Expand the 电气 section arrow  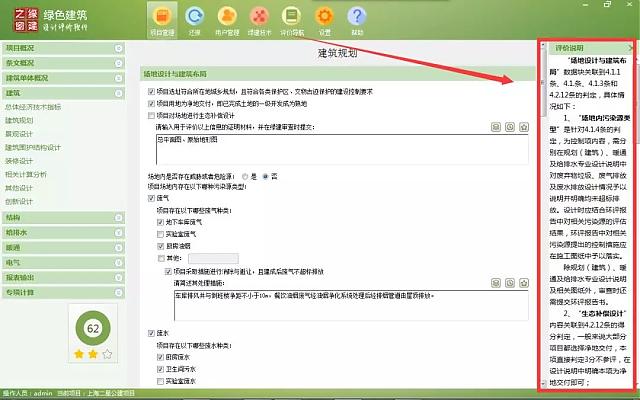coord(118,262)
